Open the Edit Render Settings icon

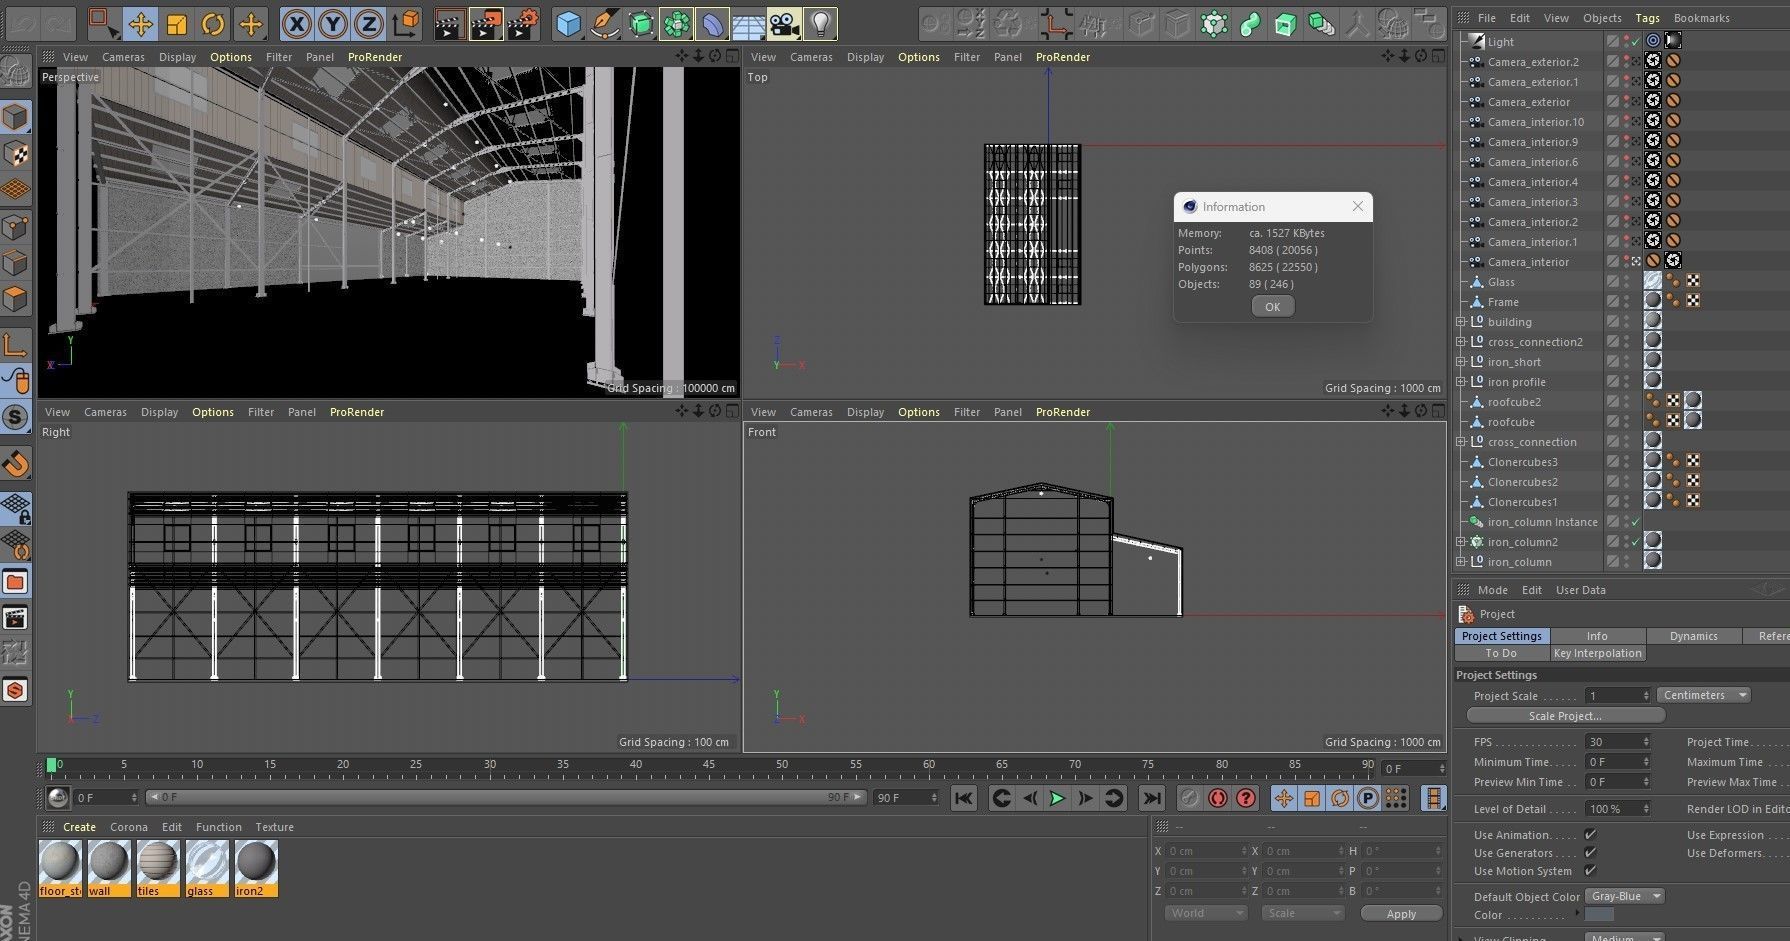522,24
